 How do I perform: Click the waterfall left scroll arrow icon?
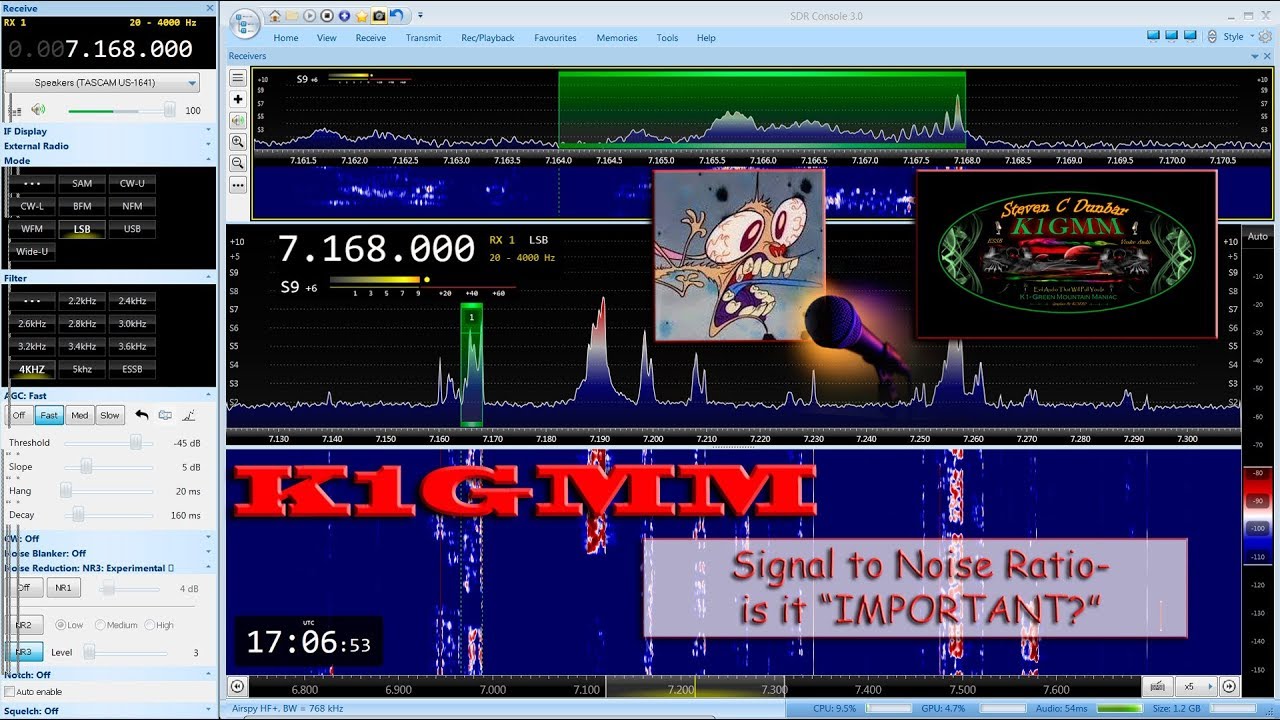(x=237, y=686)
